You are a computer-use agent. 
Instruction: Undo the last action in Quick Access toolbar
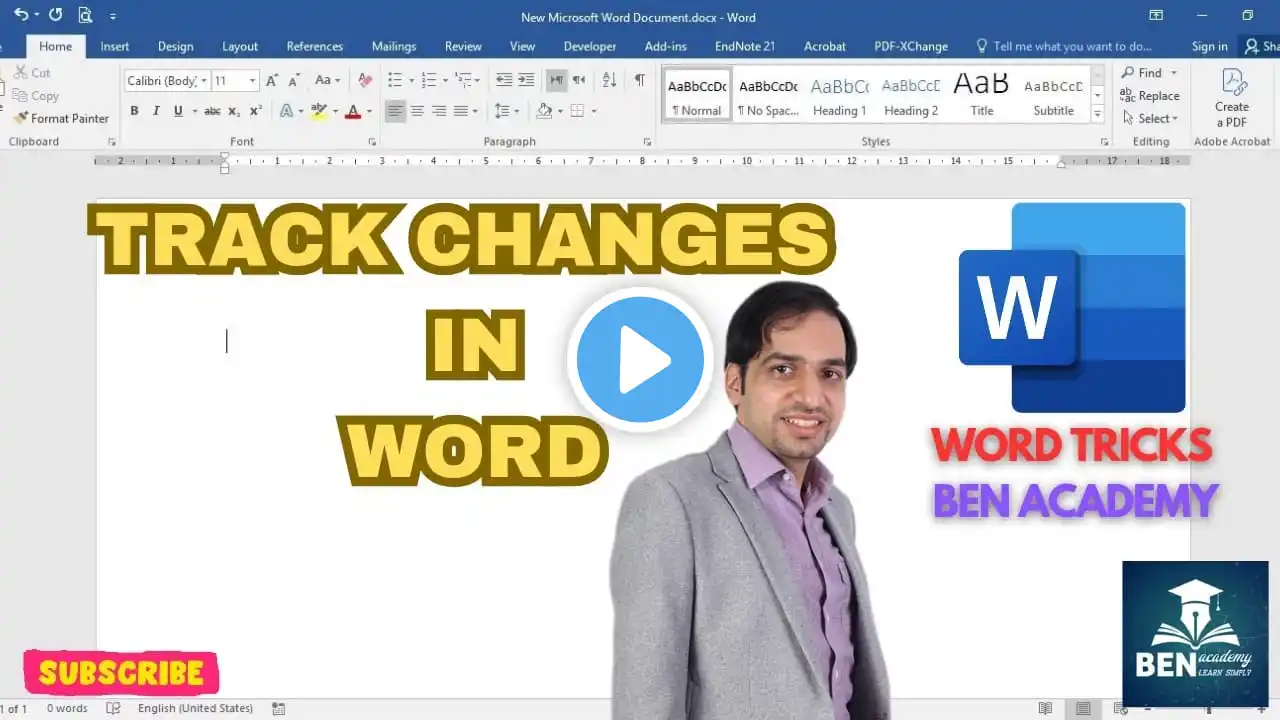pos(20,15)
